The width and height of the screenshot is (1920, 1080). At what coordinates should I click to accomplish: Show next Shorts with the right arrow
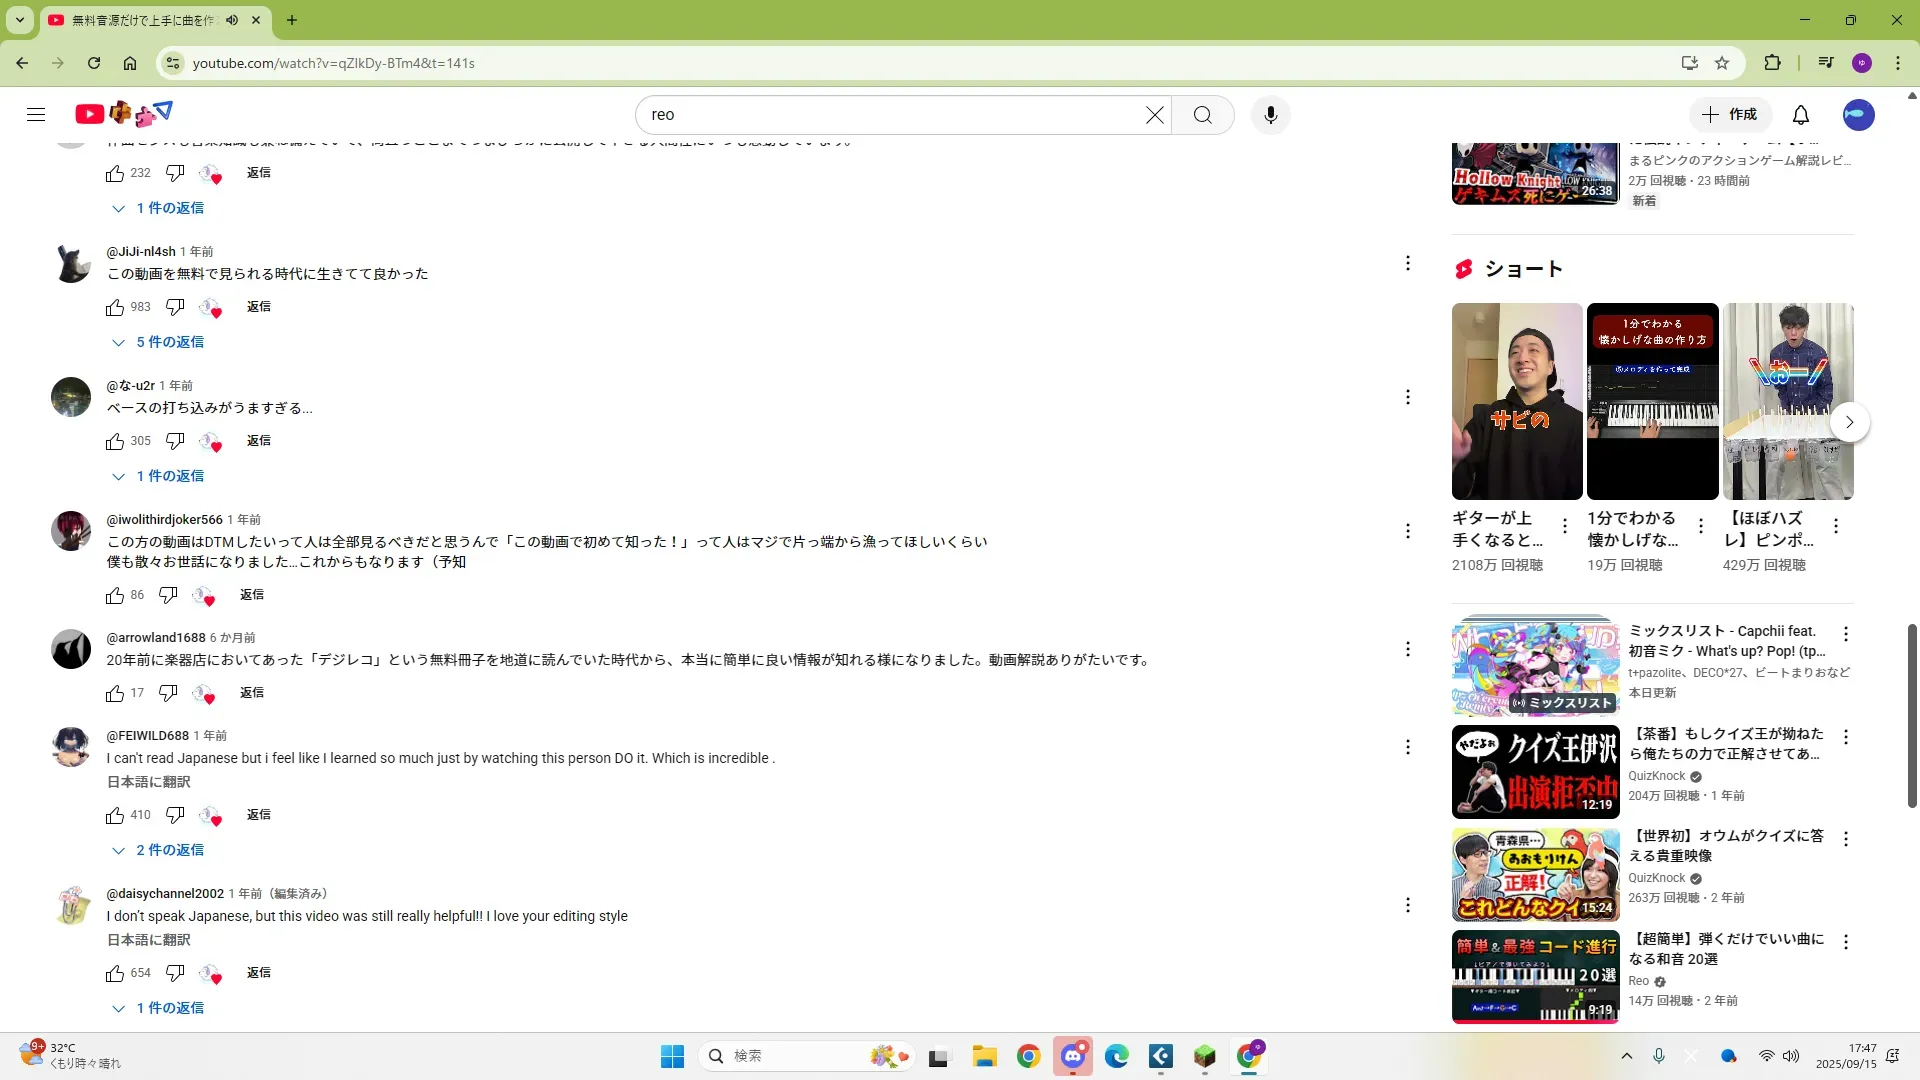coord(1849,422)
